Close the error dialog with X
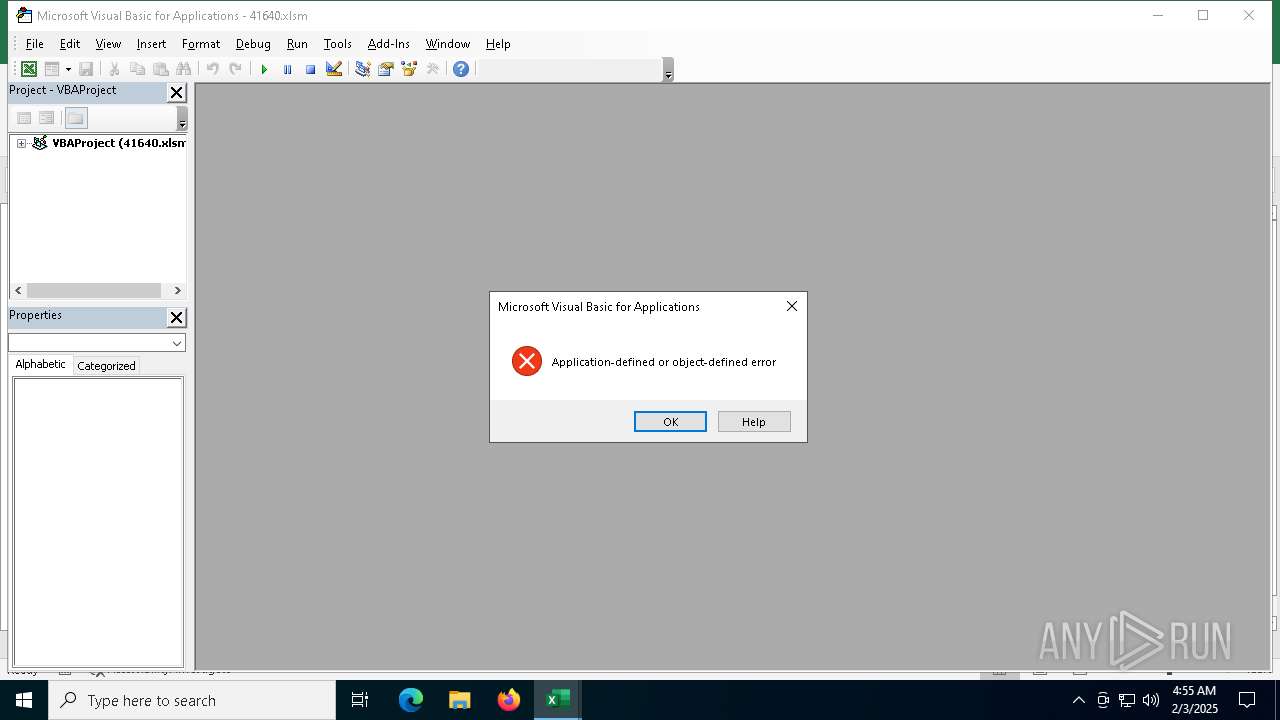This screenshot has width=1280, height=720. (792, 306)
